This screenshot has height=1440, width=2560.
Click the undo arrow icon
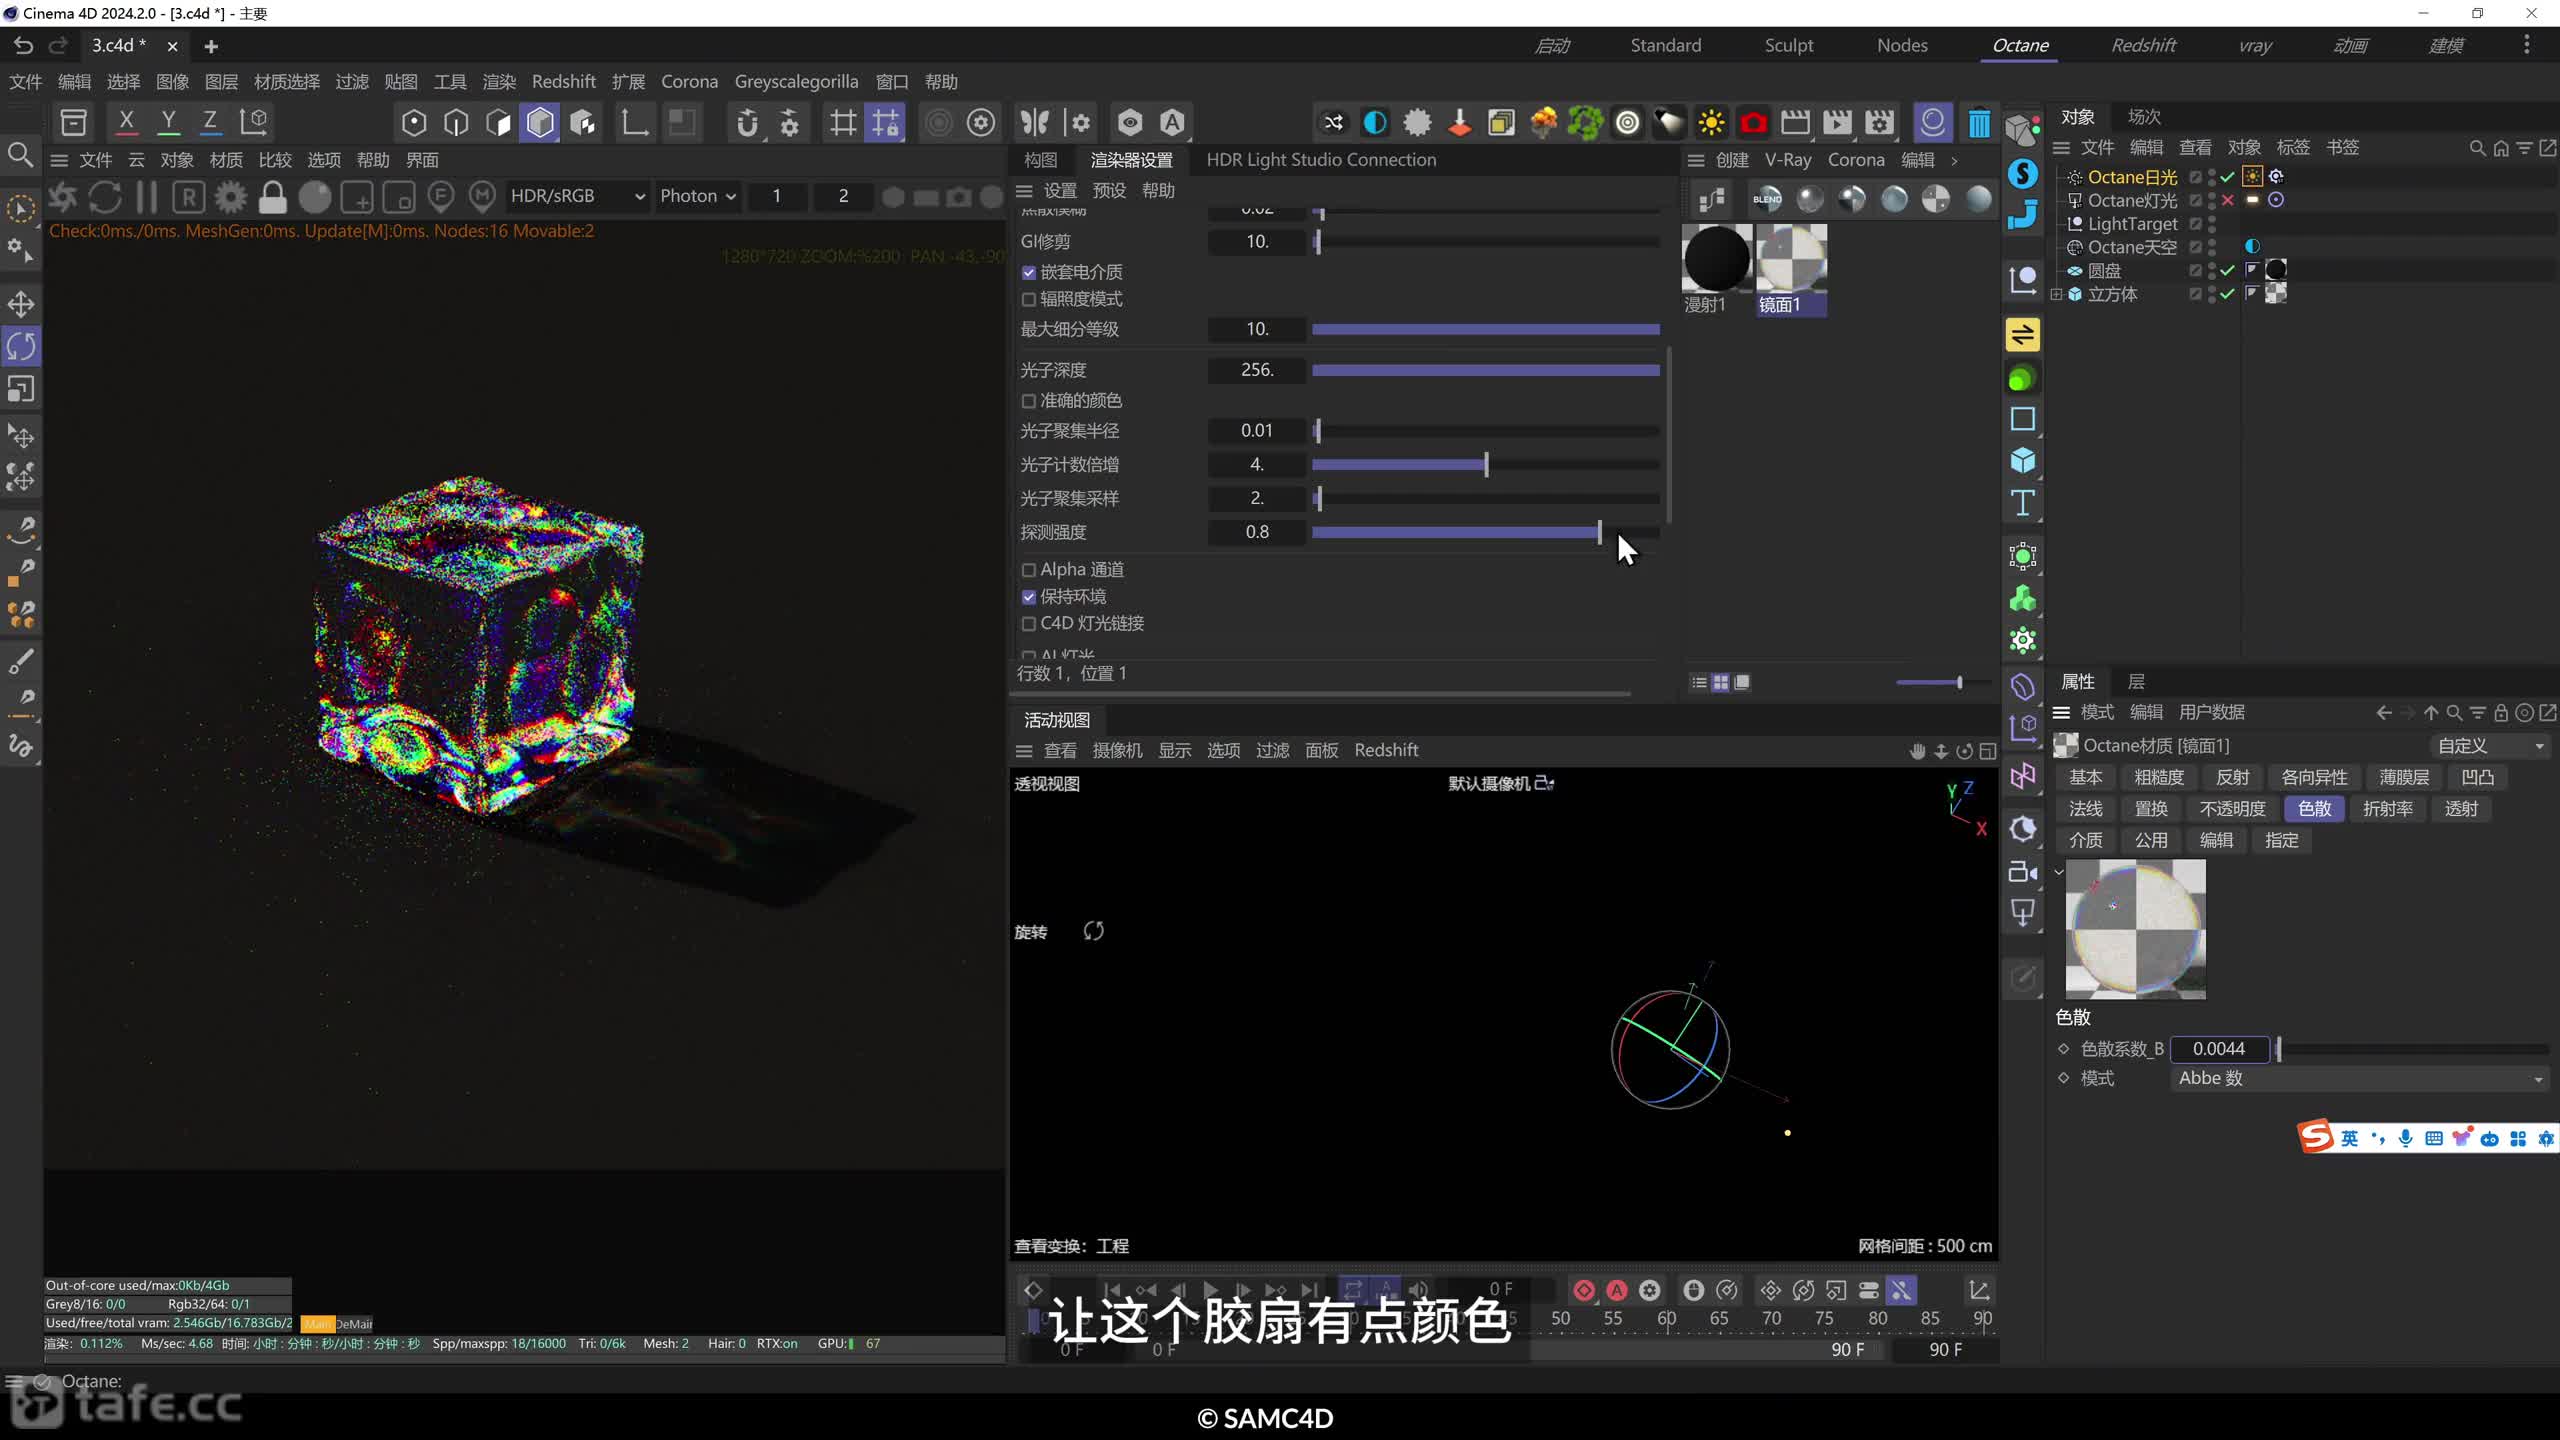(23, 46)
